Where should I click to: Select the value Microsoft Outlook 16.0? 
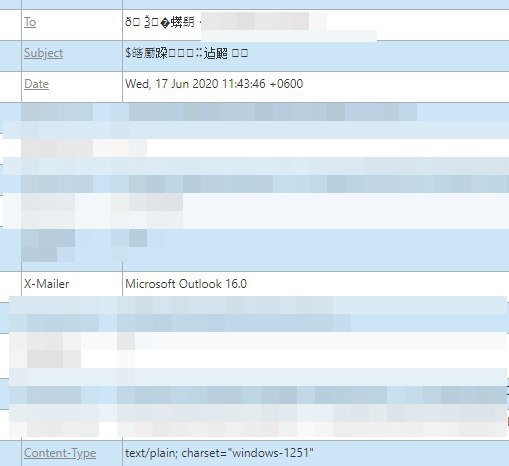[186, 284]
